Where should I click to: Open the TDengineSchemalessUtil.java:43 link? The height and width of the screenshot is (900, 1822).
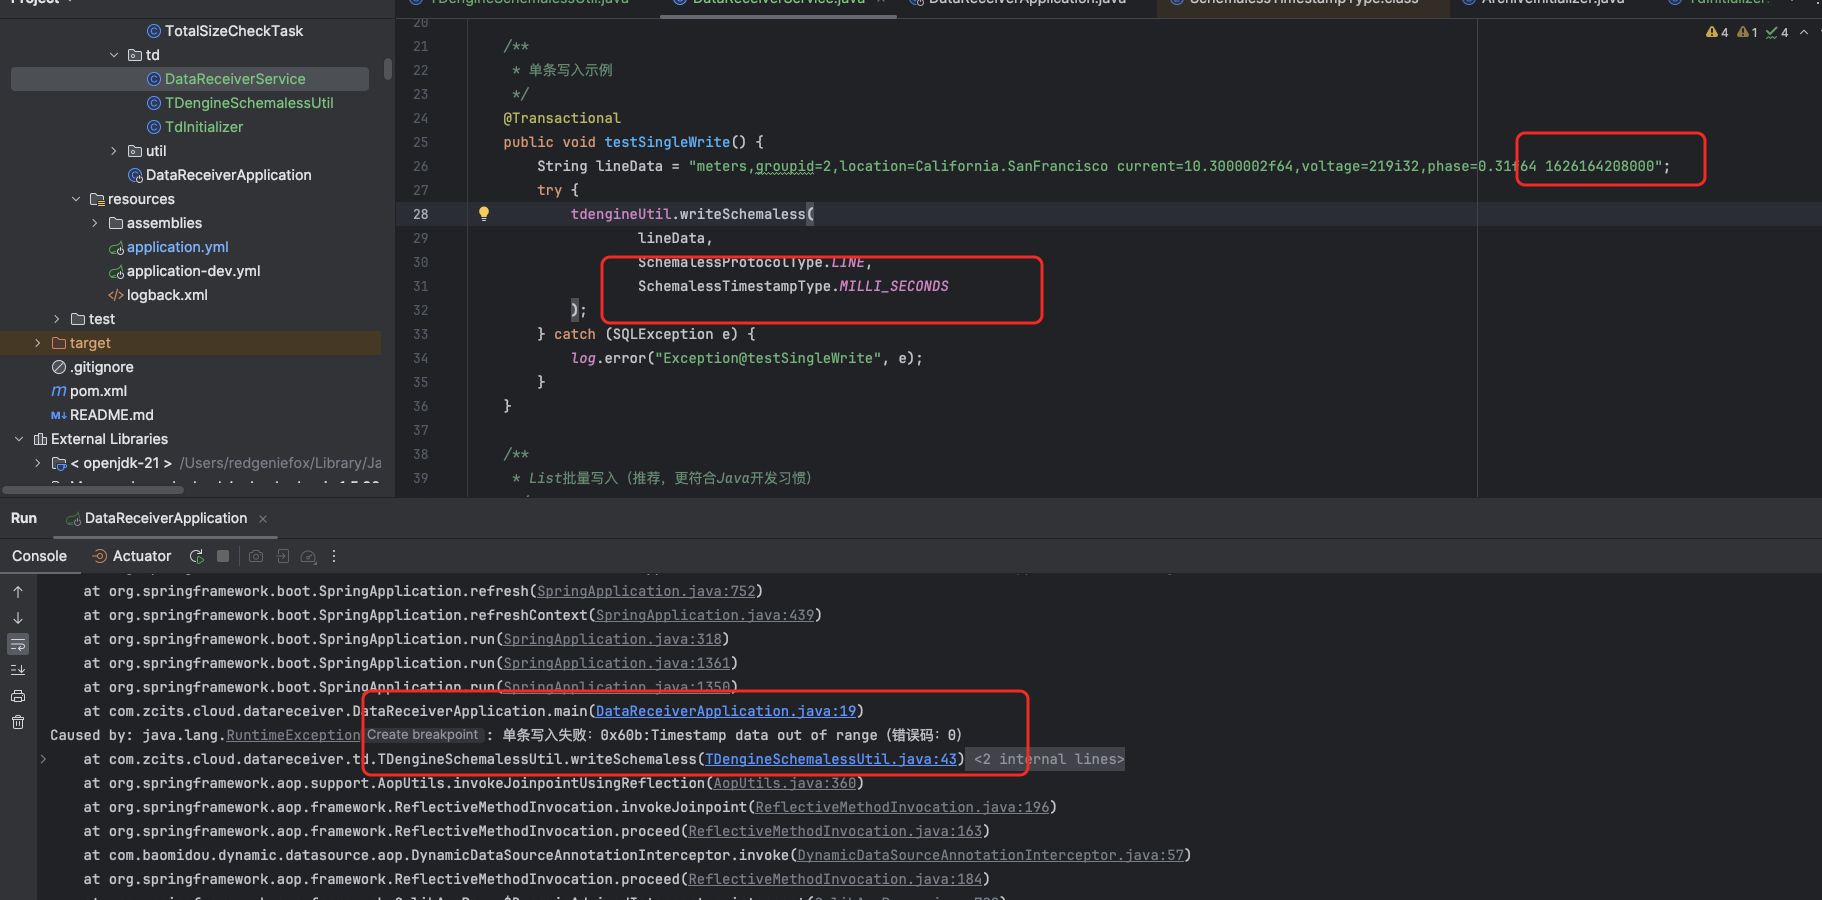[x=830, y=759]
